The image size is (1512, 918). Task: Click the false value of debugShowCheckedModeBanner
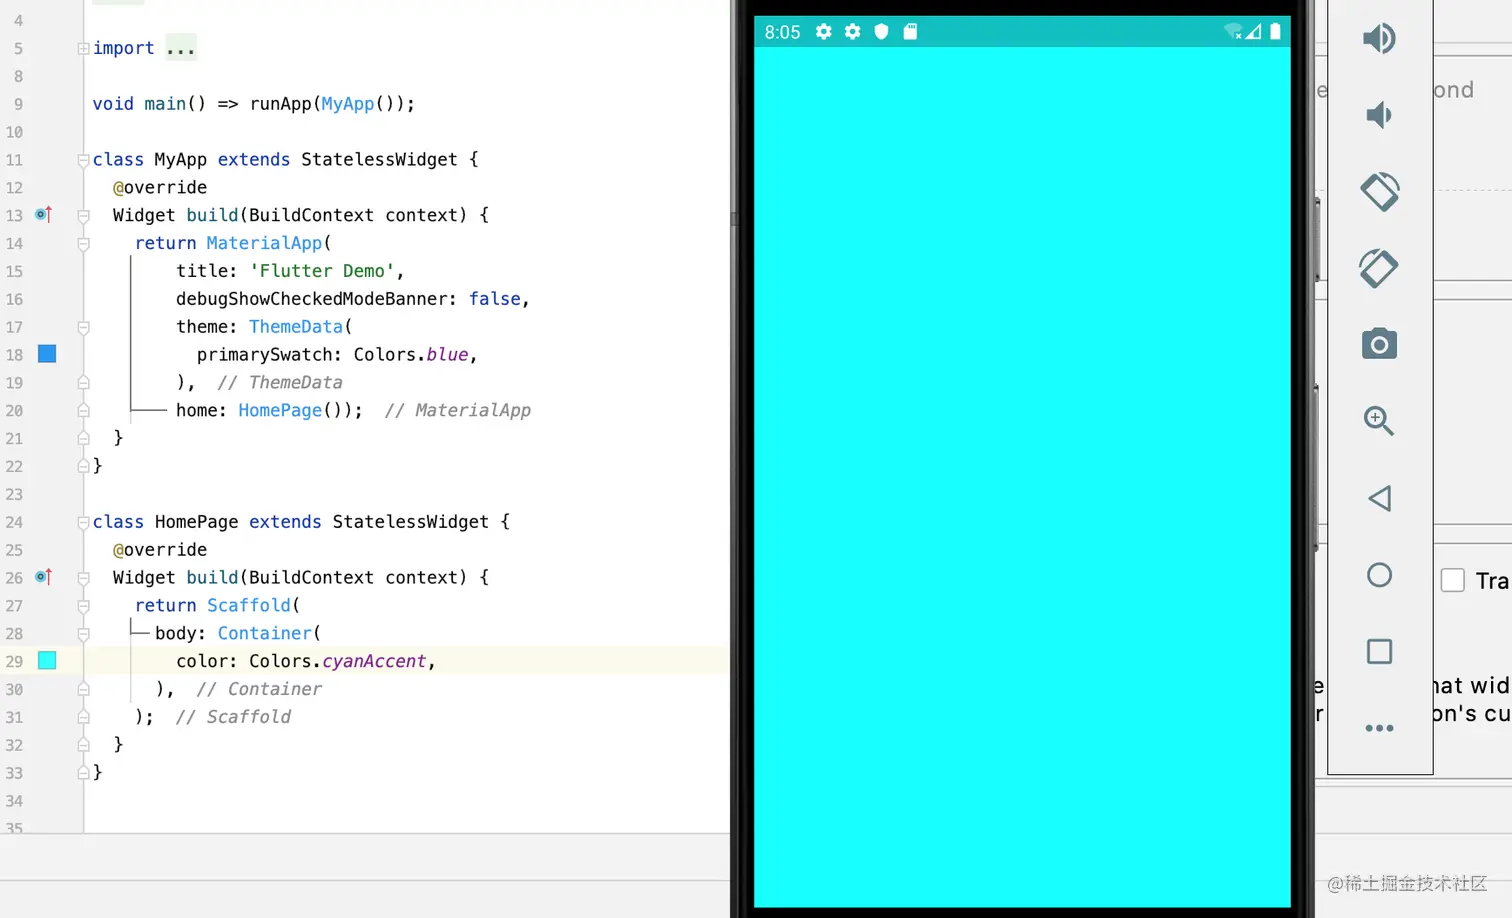(x=495, y=299)
